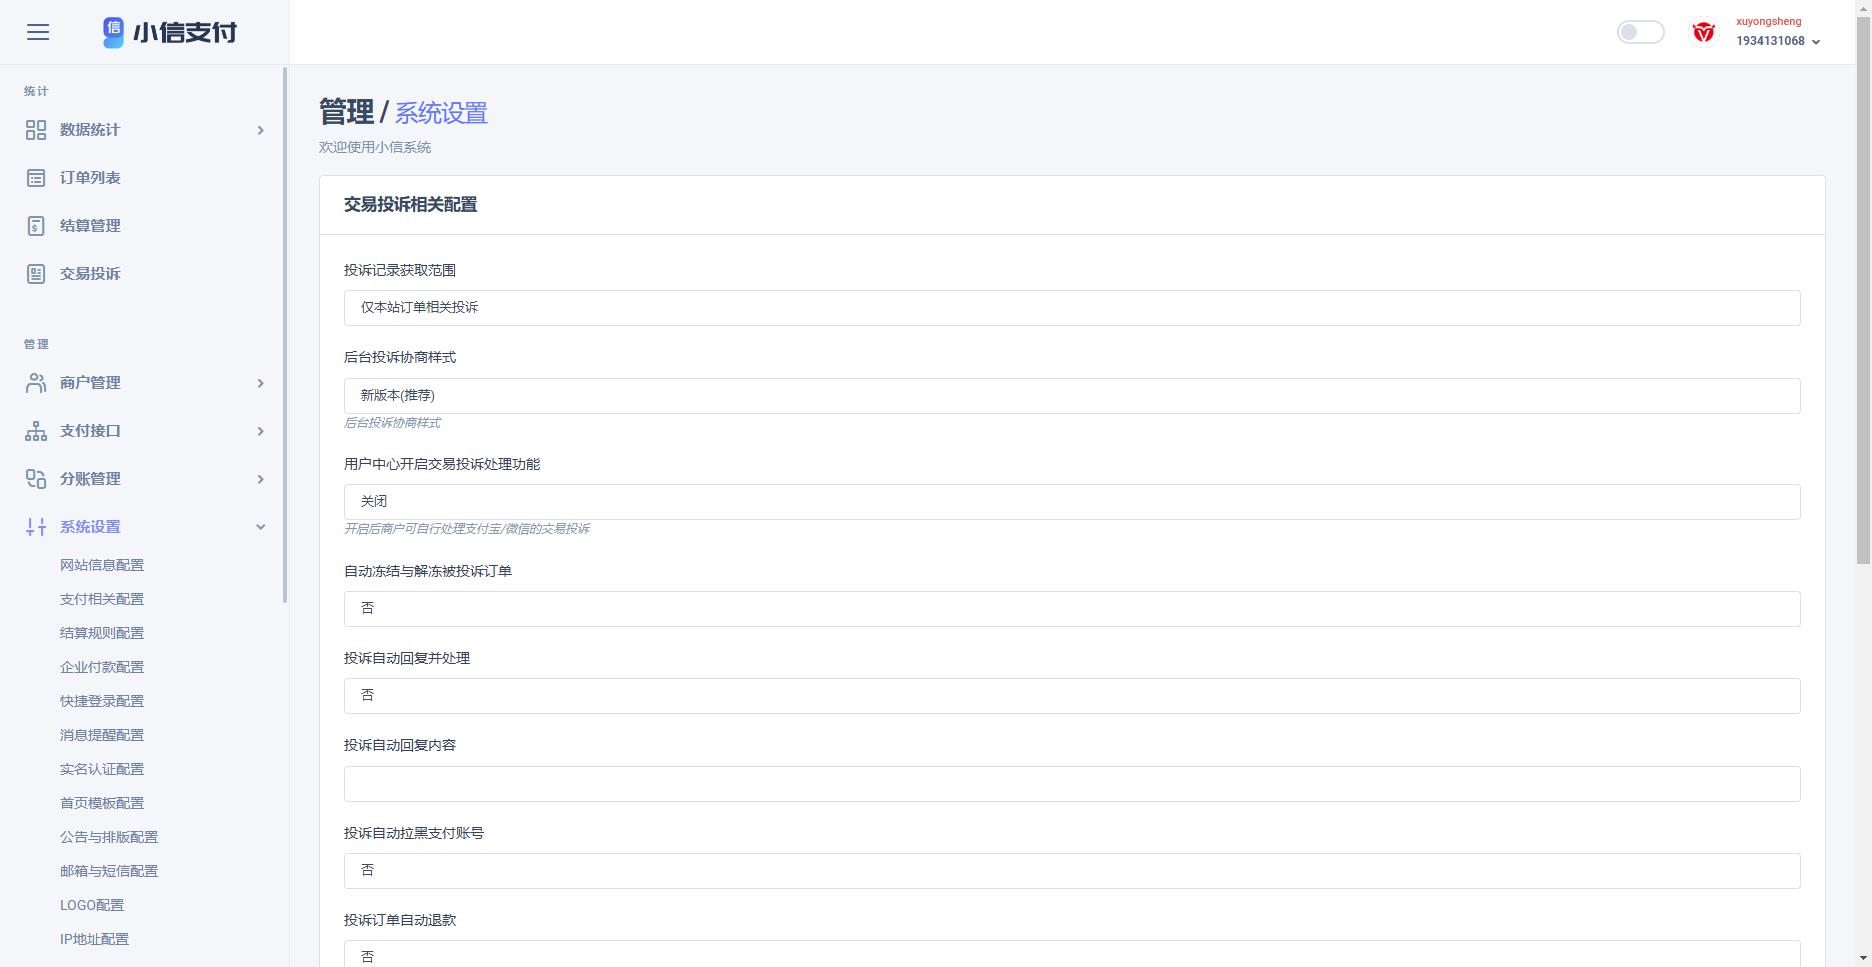
Task: Open 实名认证配置 submenu item
Action: click(x=102, y=769)
